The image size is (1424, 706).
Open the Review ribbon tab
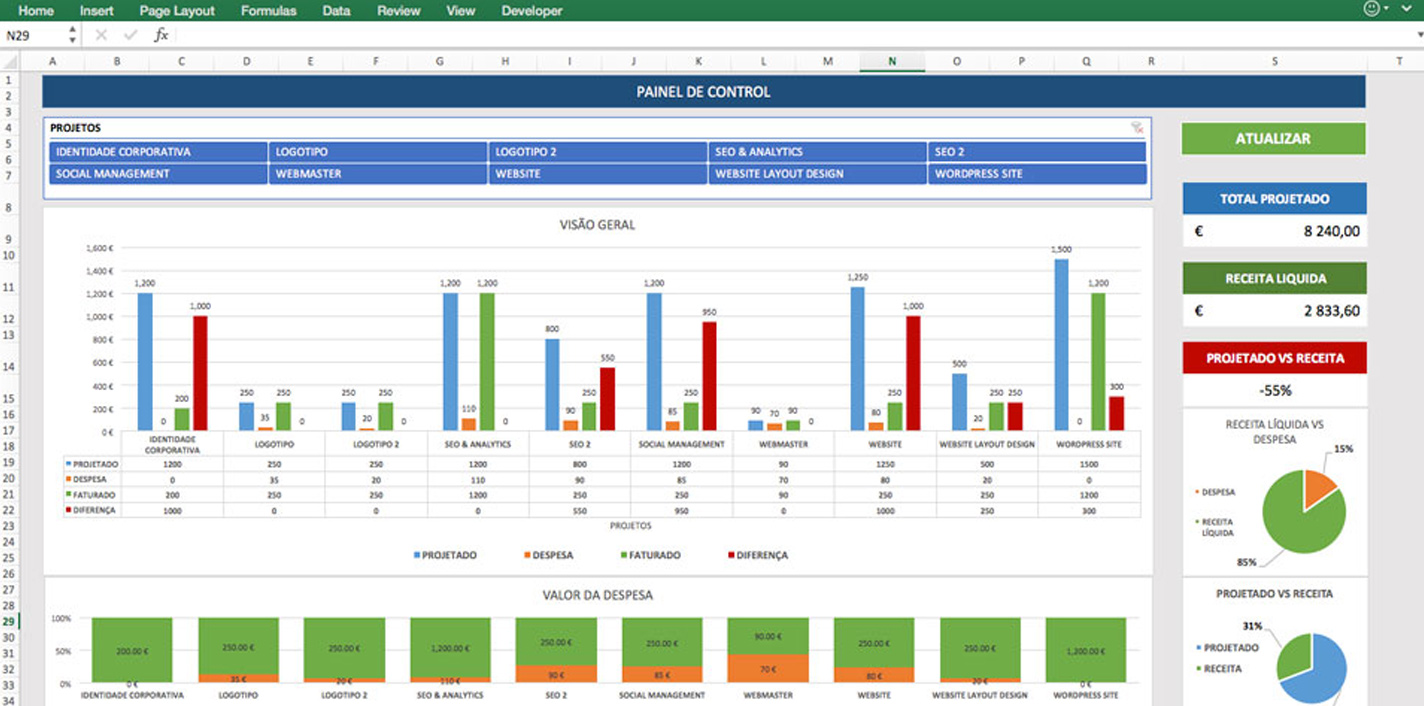pos(399,11)
